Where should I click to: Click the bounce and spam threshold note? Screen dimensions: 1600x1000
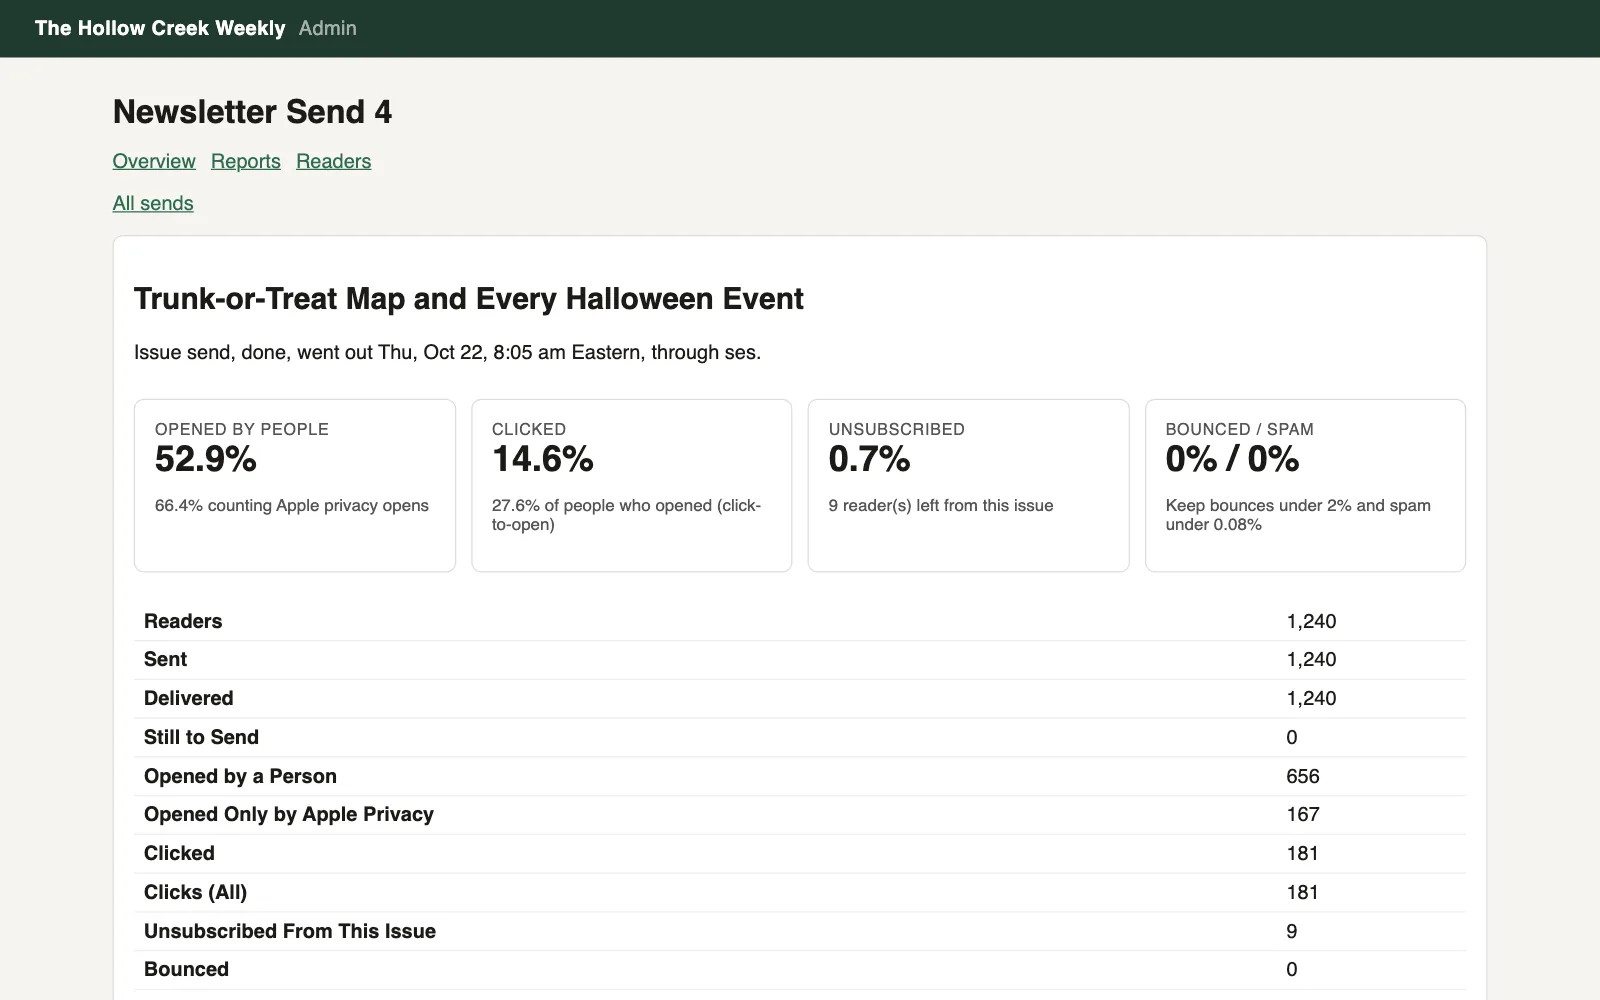pos(1298,515)
